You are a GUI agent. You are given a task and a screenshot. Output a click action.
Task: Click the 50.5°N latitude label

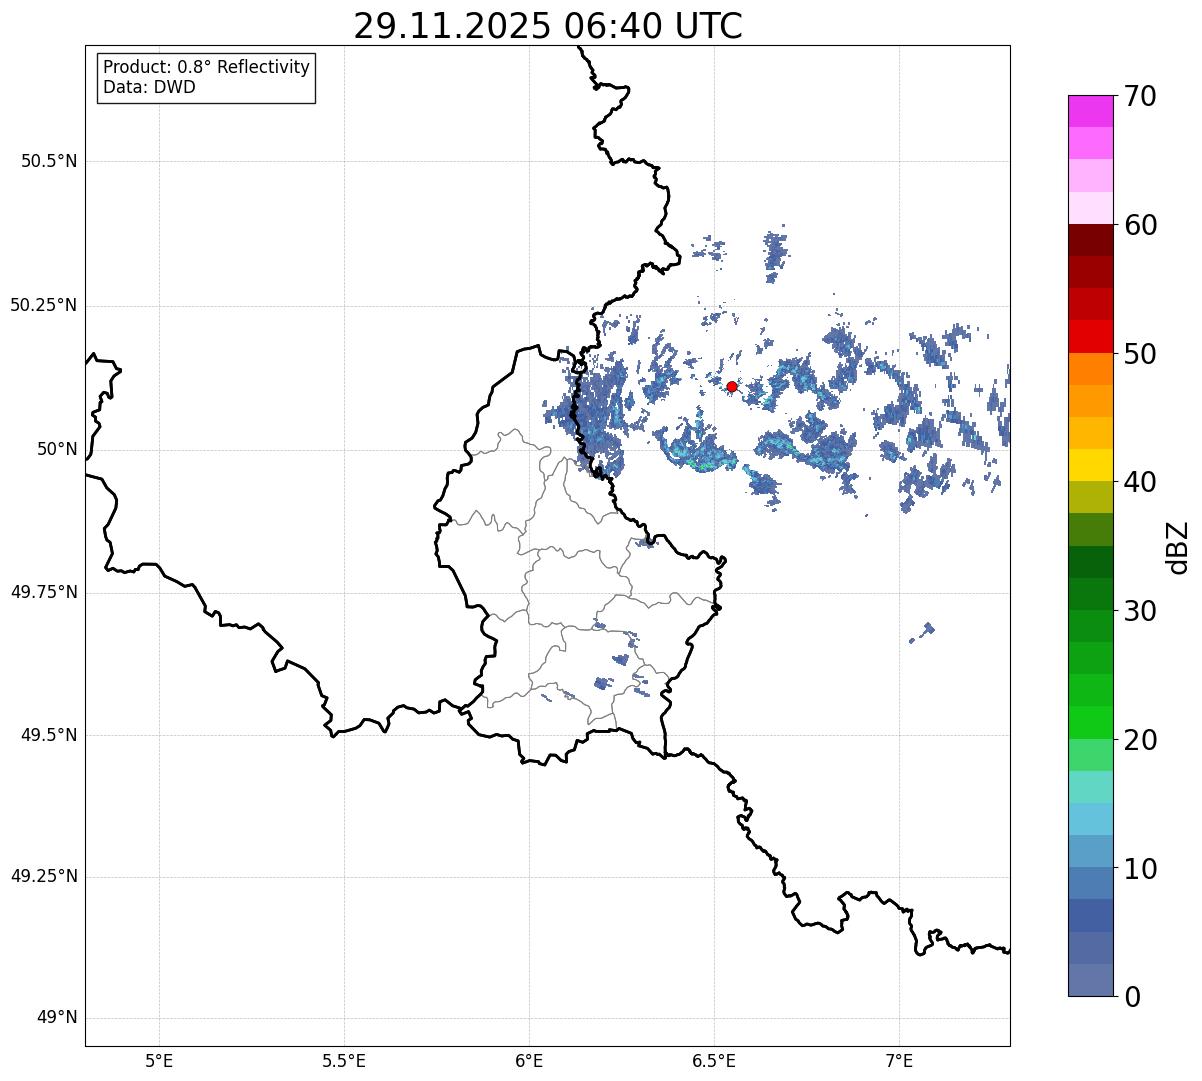pos(49,161)
